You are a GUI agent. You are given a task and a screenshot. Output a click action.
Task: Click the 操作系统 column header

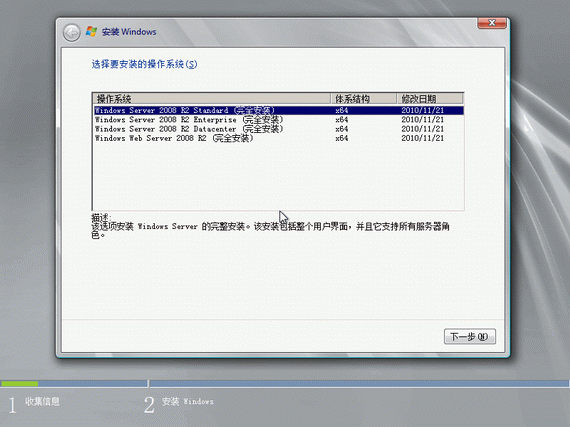pyautogui.click(x=212, y=98)
